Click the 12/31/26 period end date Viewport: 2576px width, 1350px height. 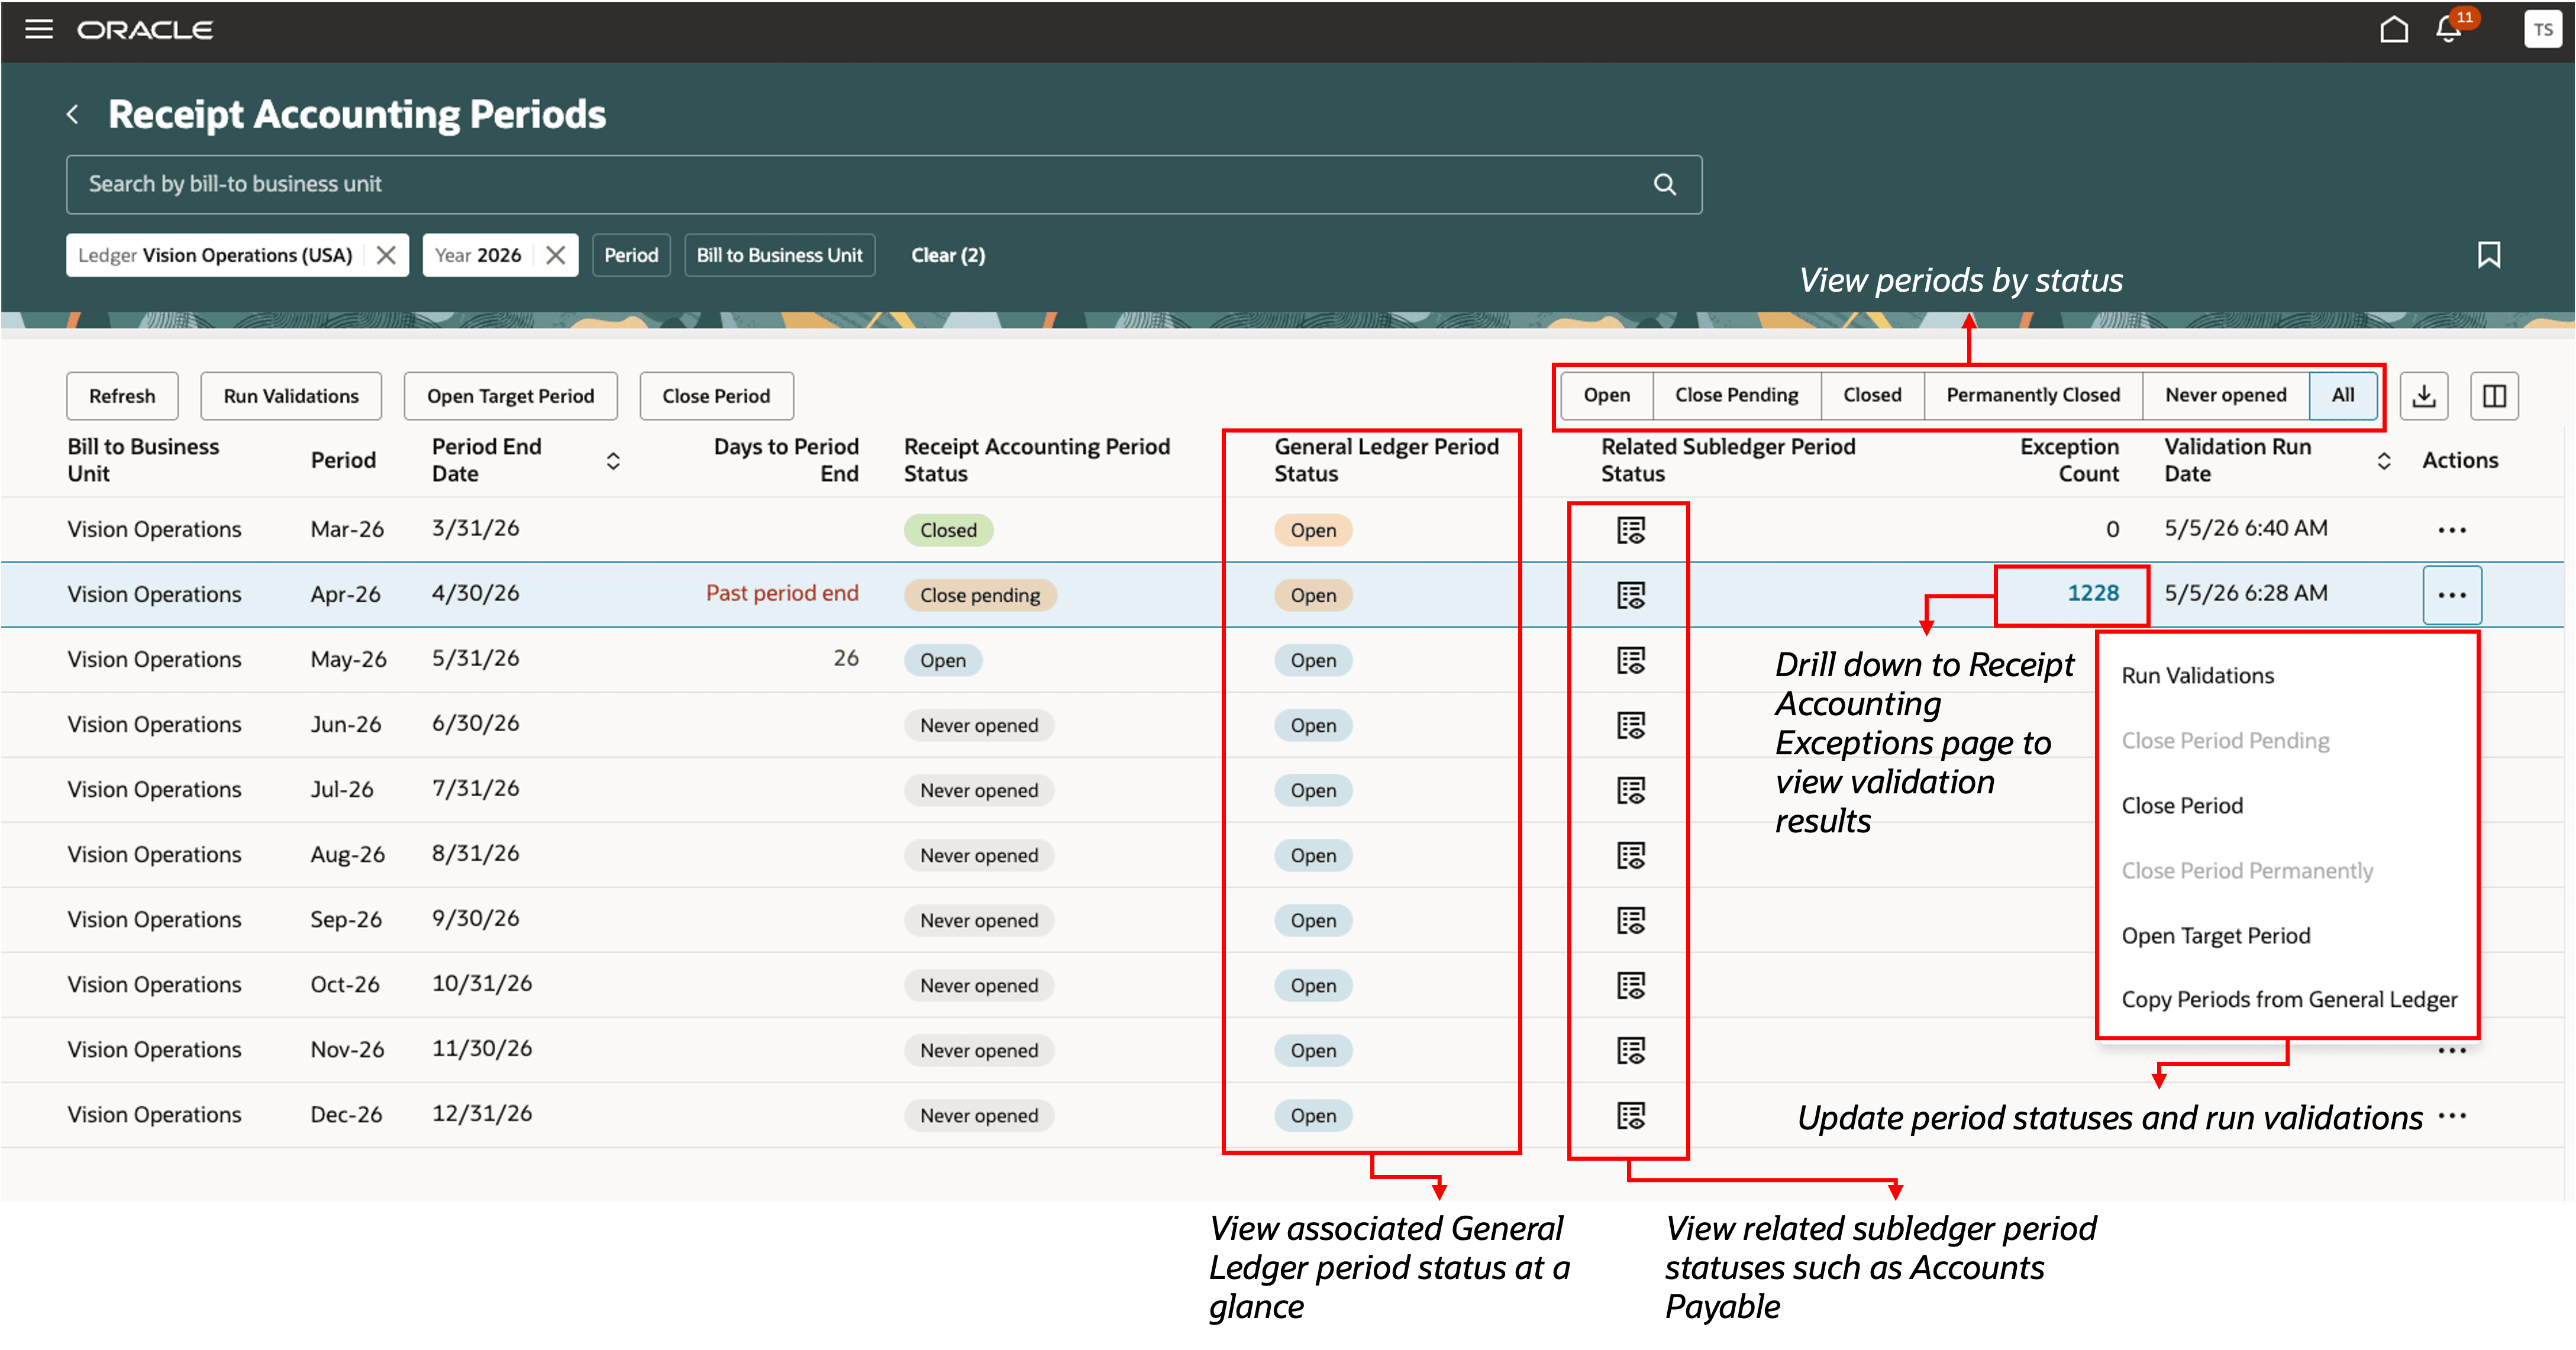tap(482, 1114)
